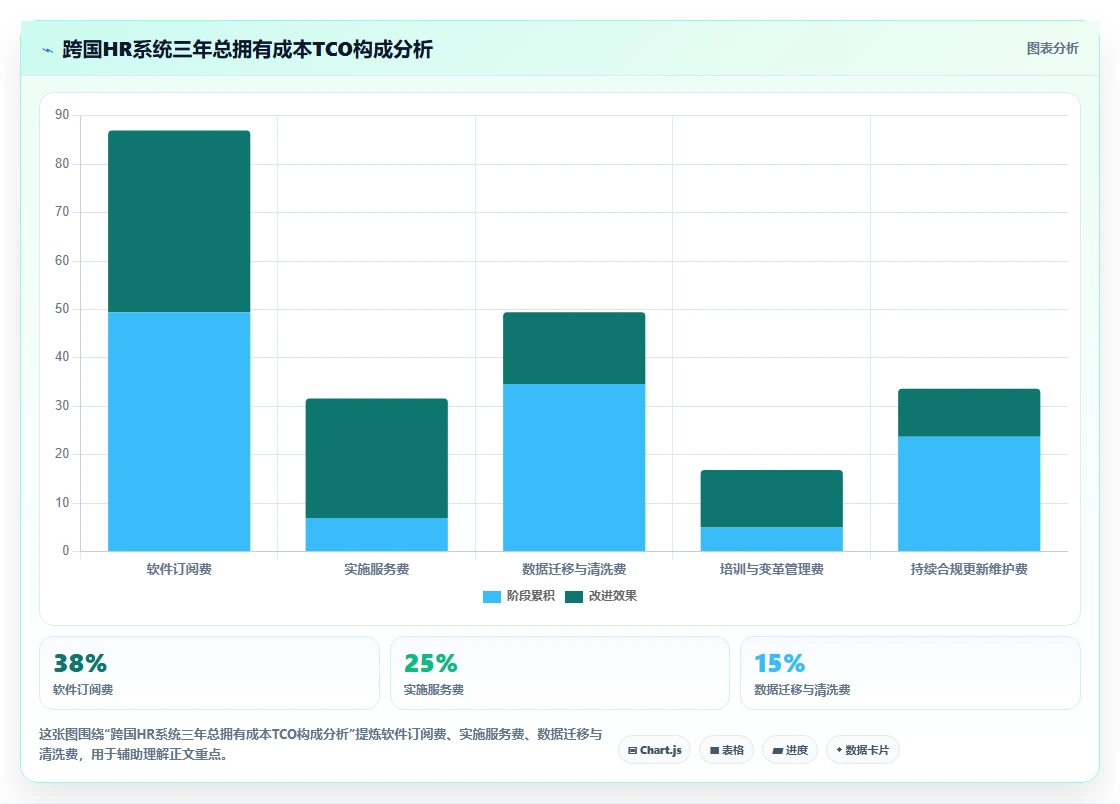1120x804 pixels.
Task: Click the dark green 培训与变革管理费 bar segment
Action: (771, 498)
